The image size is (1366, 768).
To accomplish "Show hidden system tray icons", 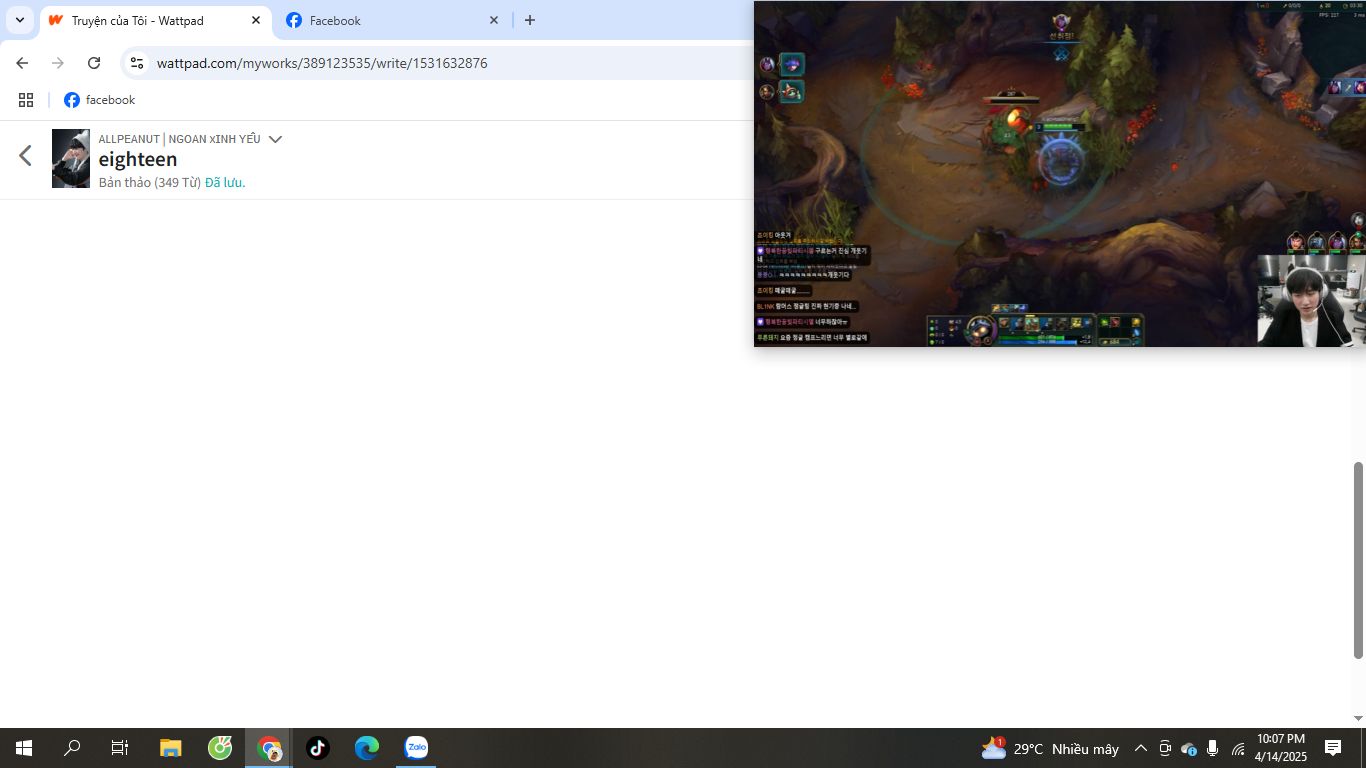I will coord(1140,748).
